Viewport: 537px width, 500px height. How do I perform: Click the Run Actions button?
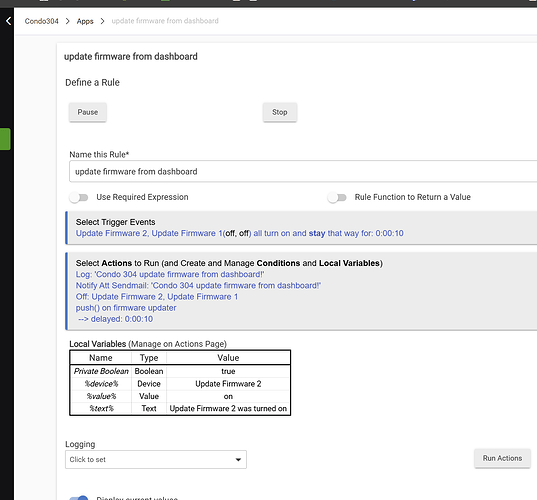pyautogui.click(x=502, y=458)
